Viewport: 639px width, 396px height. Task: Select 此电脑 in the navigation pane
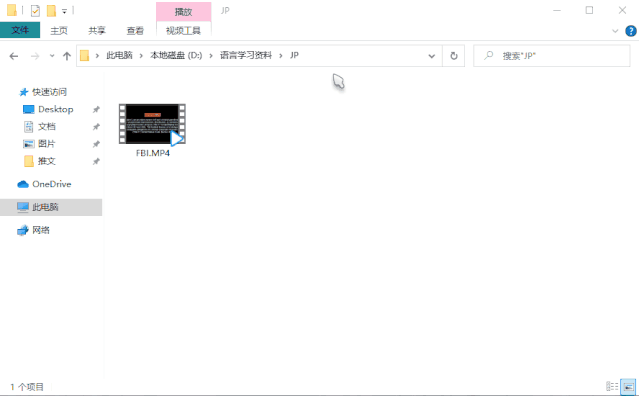(51, 207)
